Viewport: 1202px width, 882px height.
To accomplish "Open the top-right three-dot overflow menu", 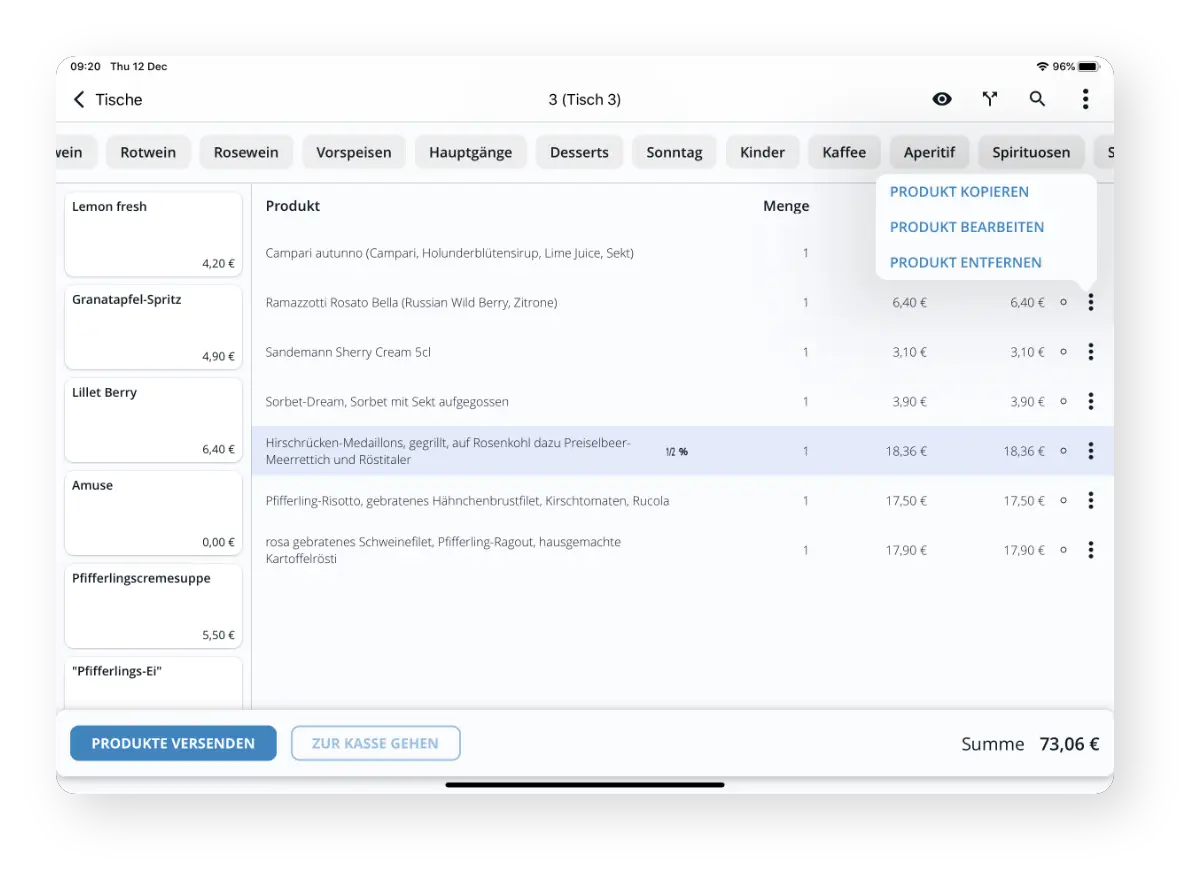I will coord(1085,99).
